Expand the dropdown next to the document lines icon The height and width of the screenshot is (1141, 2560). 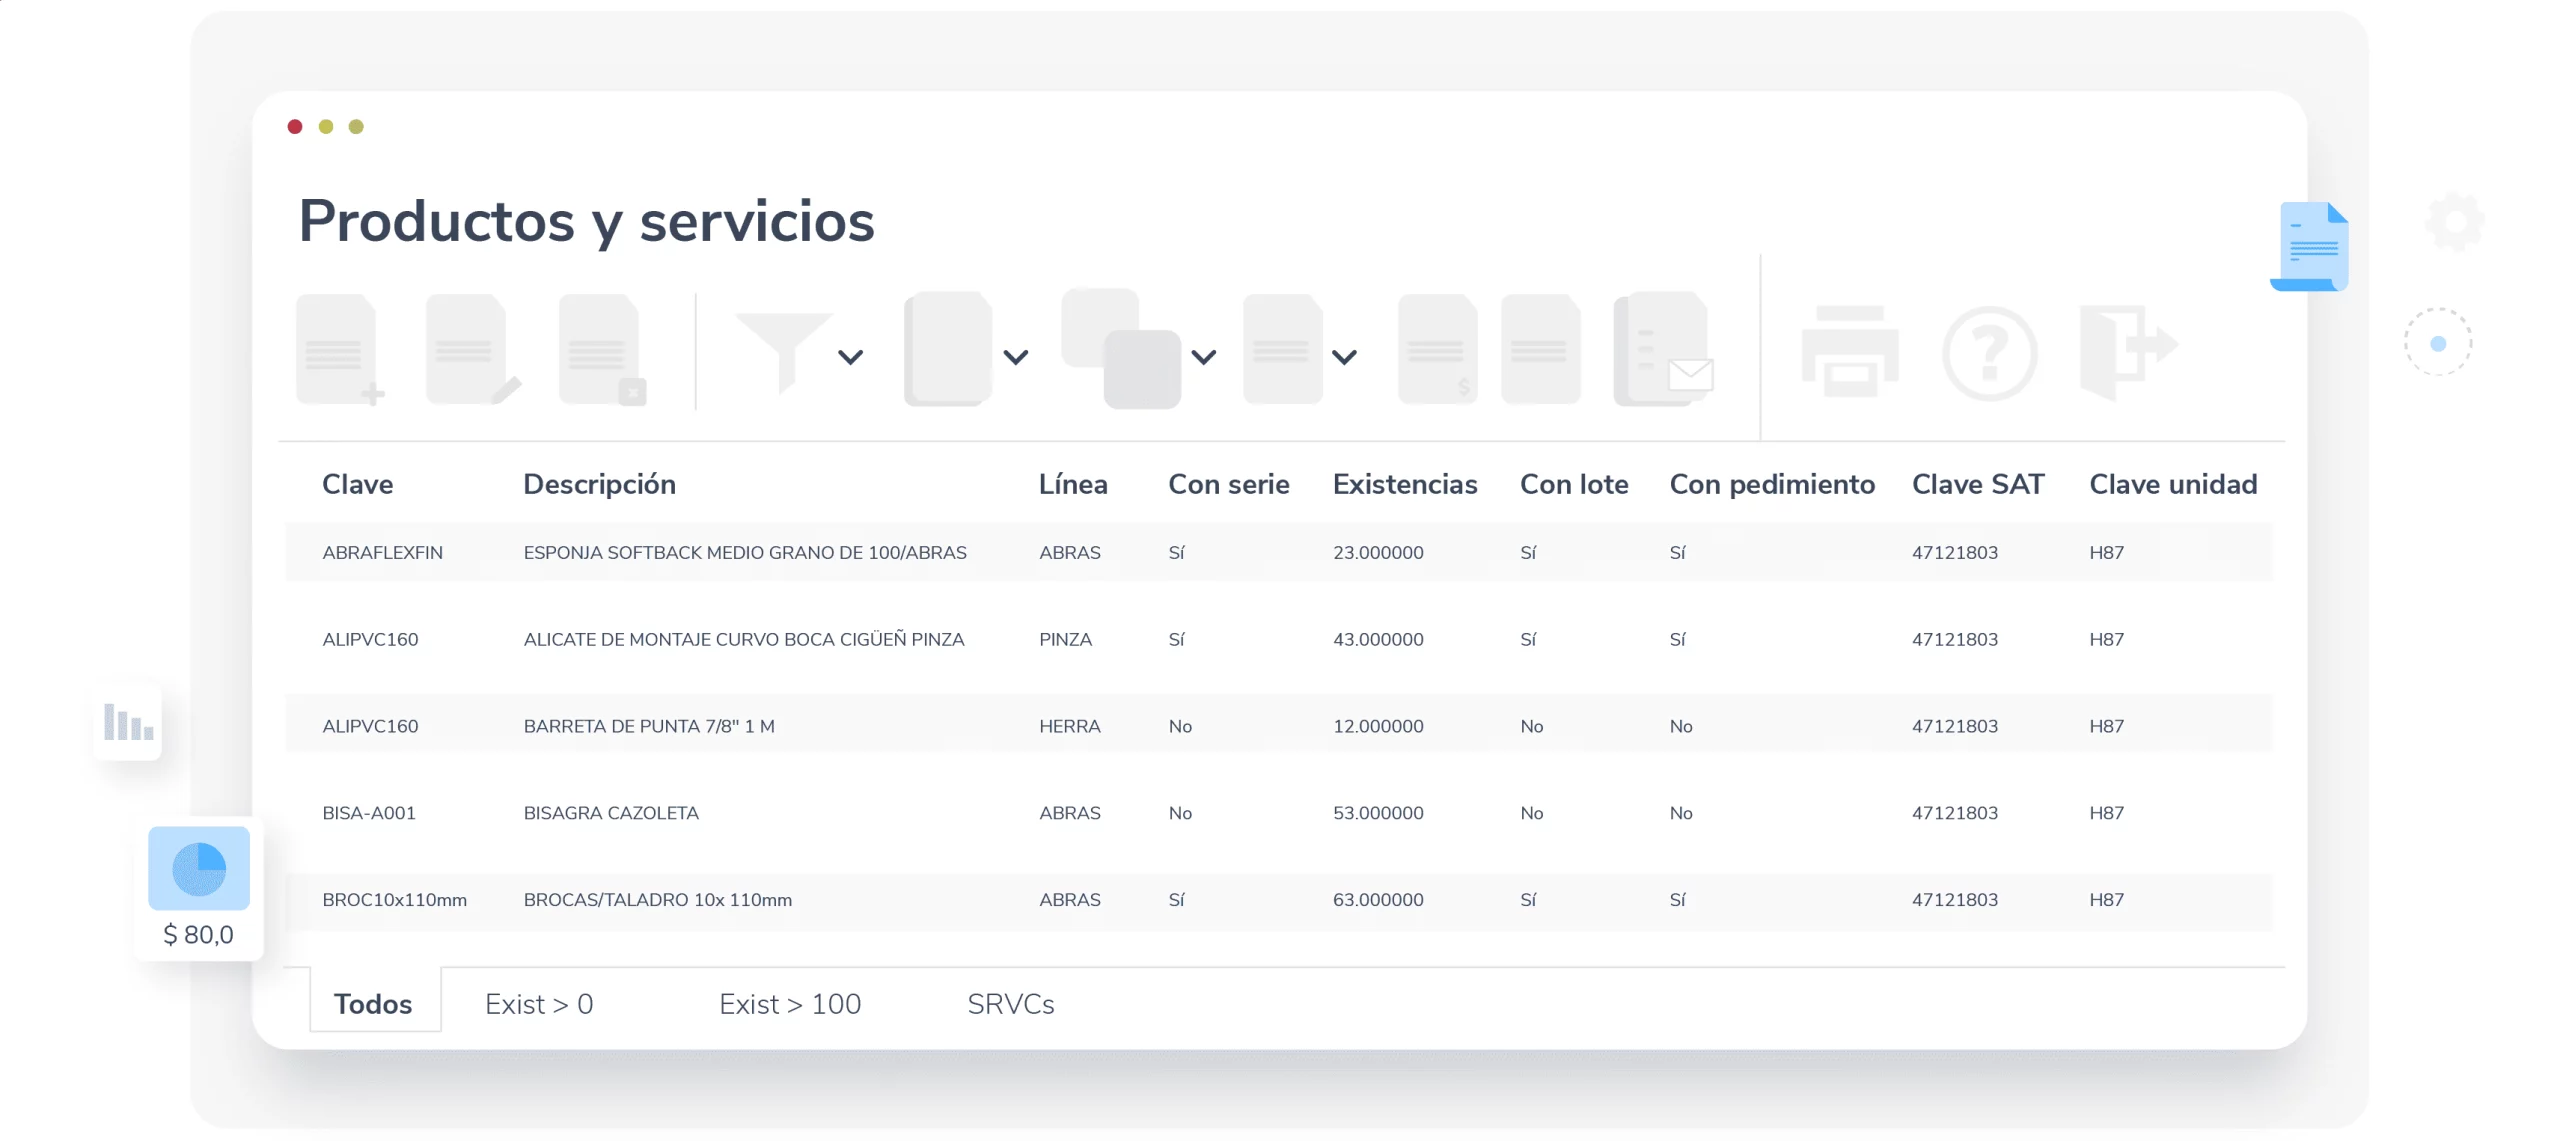(1345, 355)
